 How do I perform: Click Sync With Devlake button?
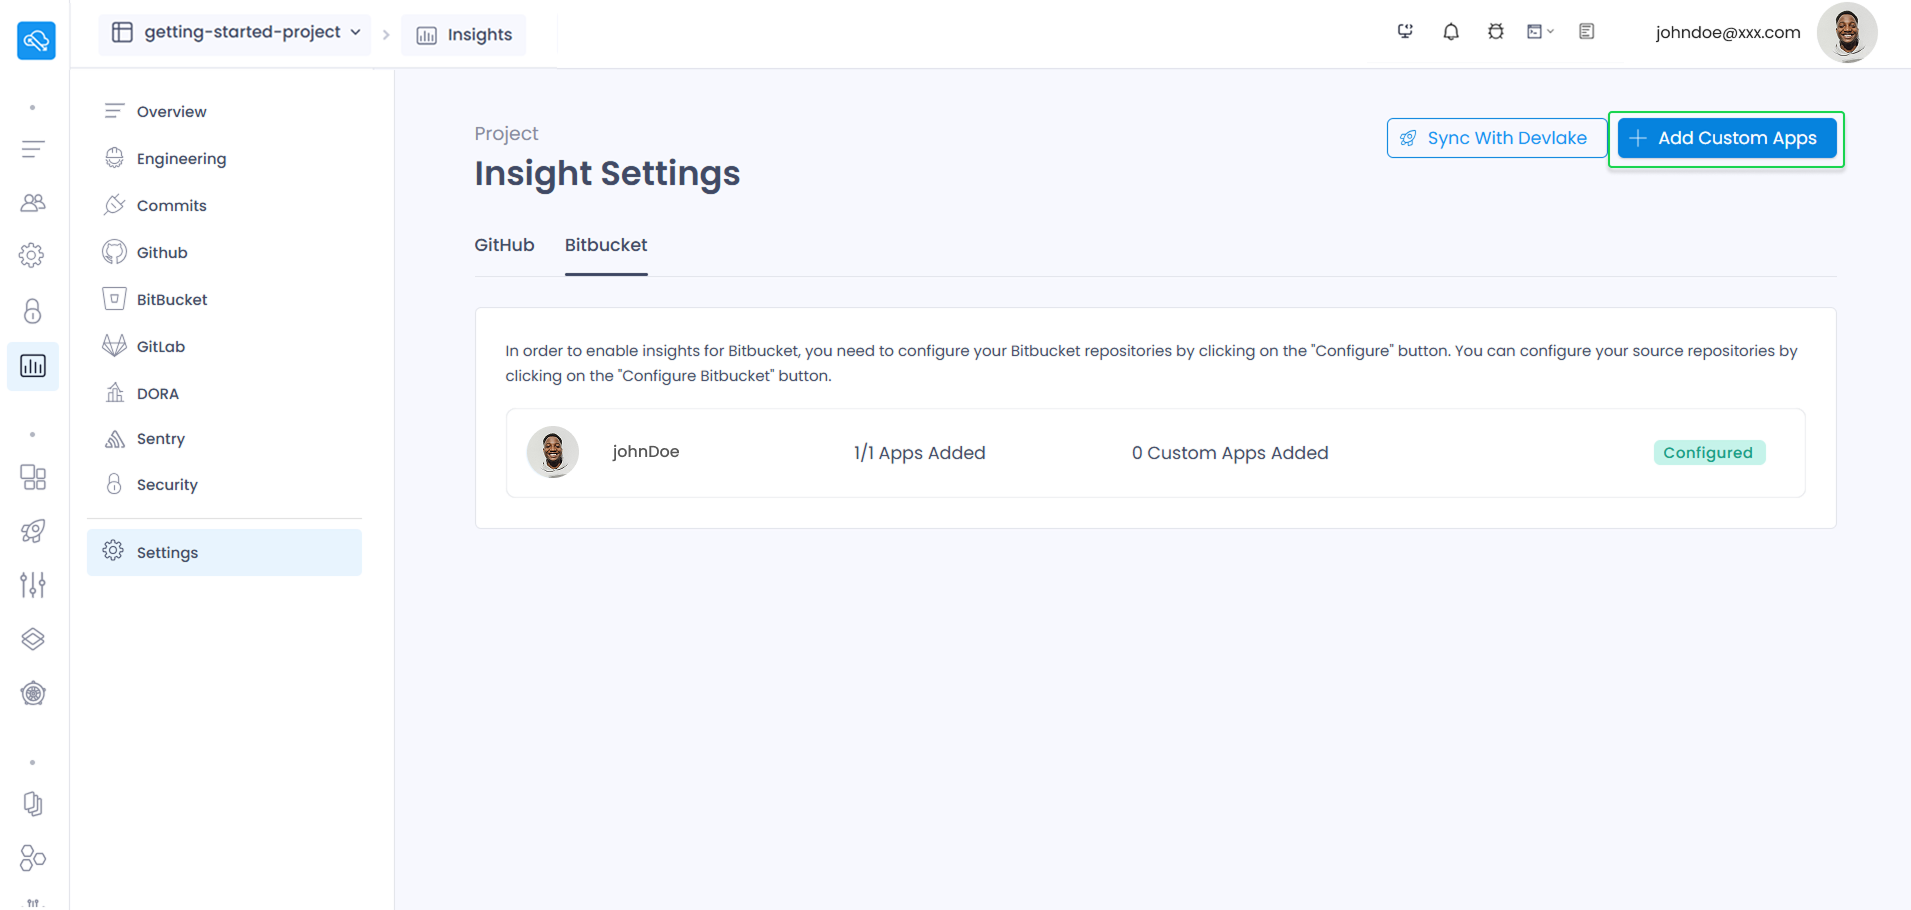coord(1496,138)
